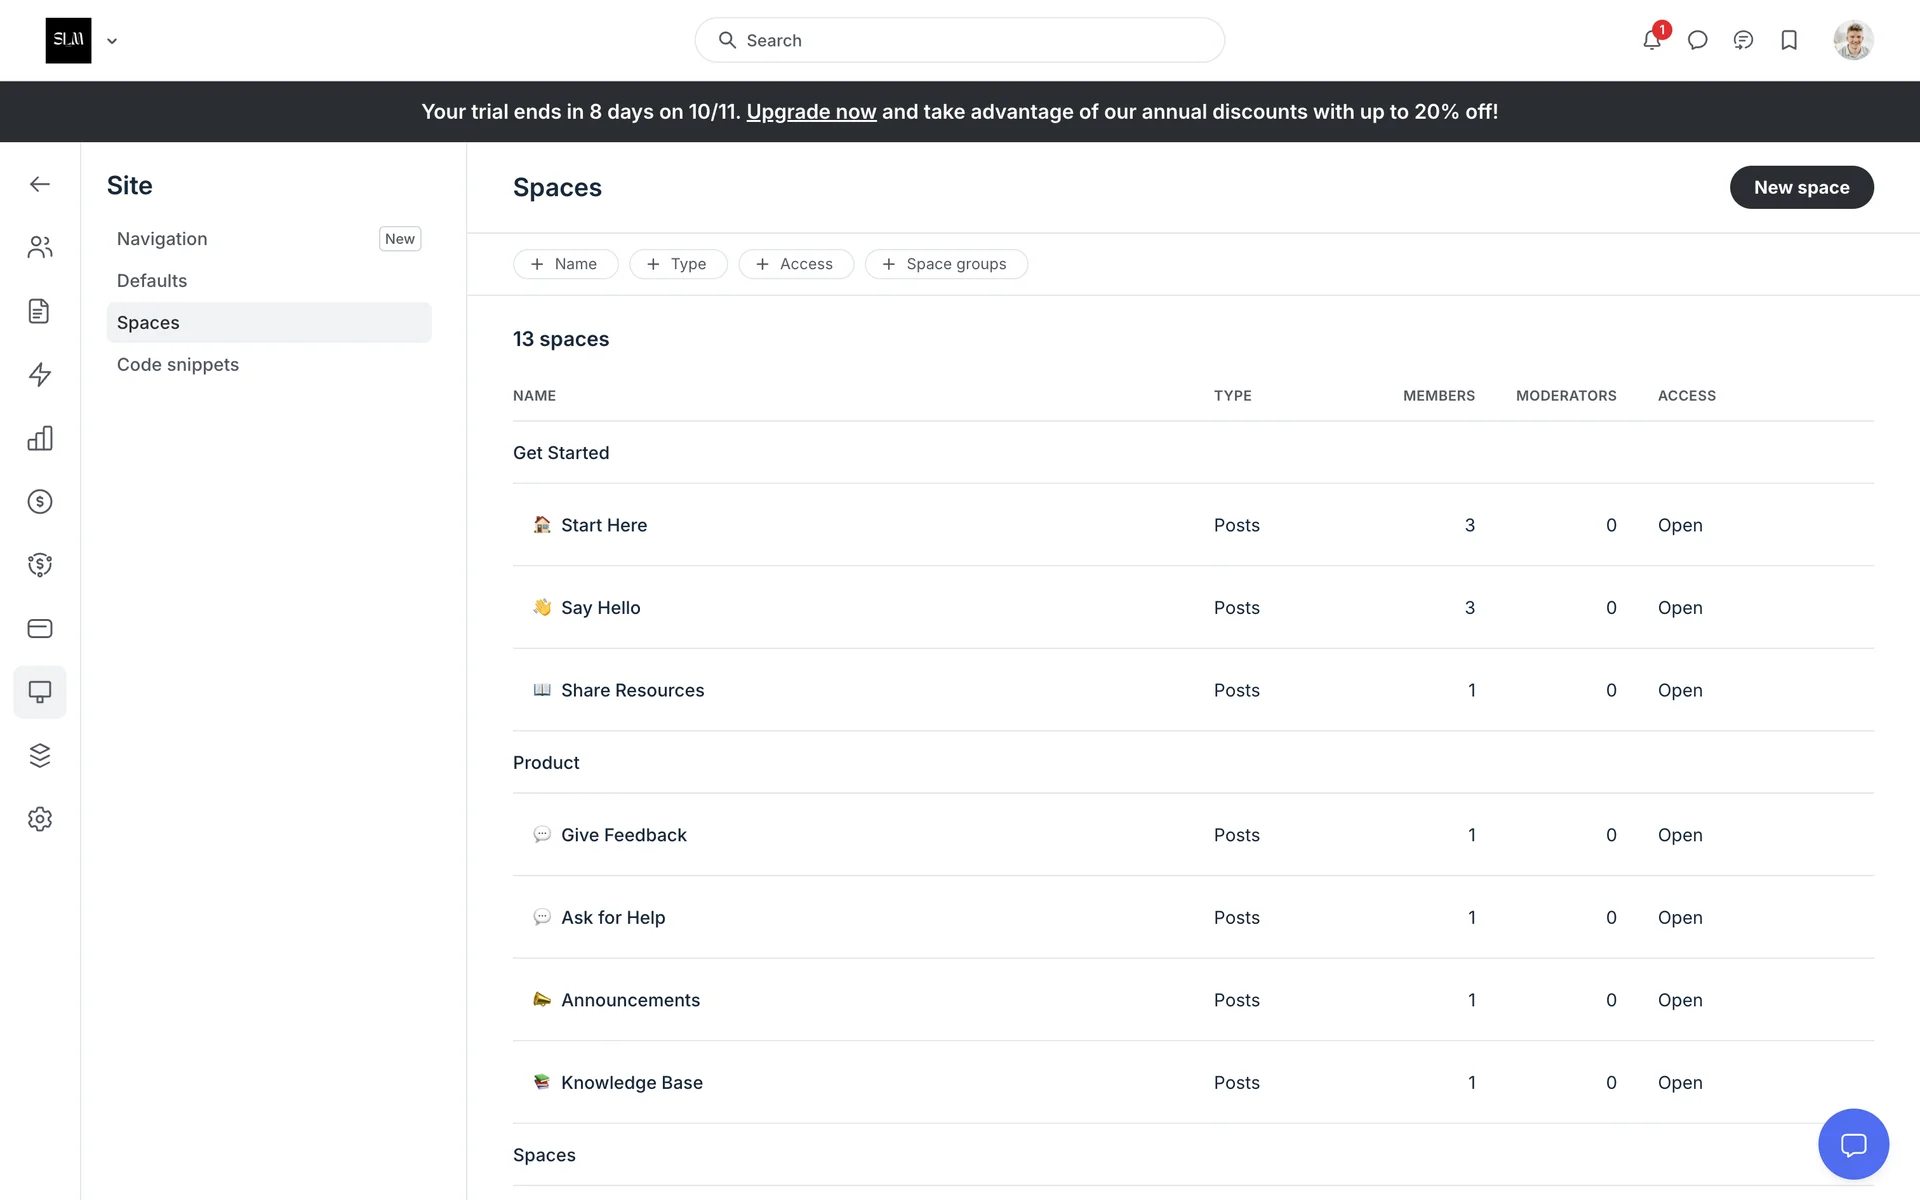This screenshot has width=1920, height=1200.
Task: Open the Content document icon in sidebar
Action: pos(40,311)
